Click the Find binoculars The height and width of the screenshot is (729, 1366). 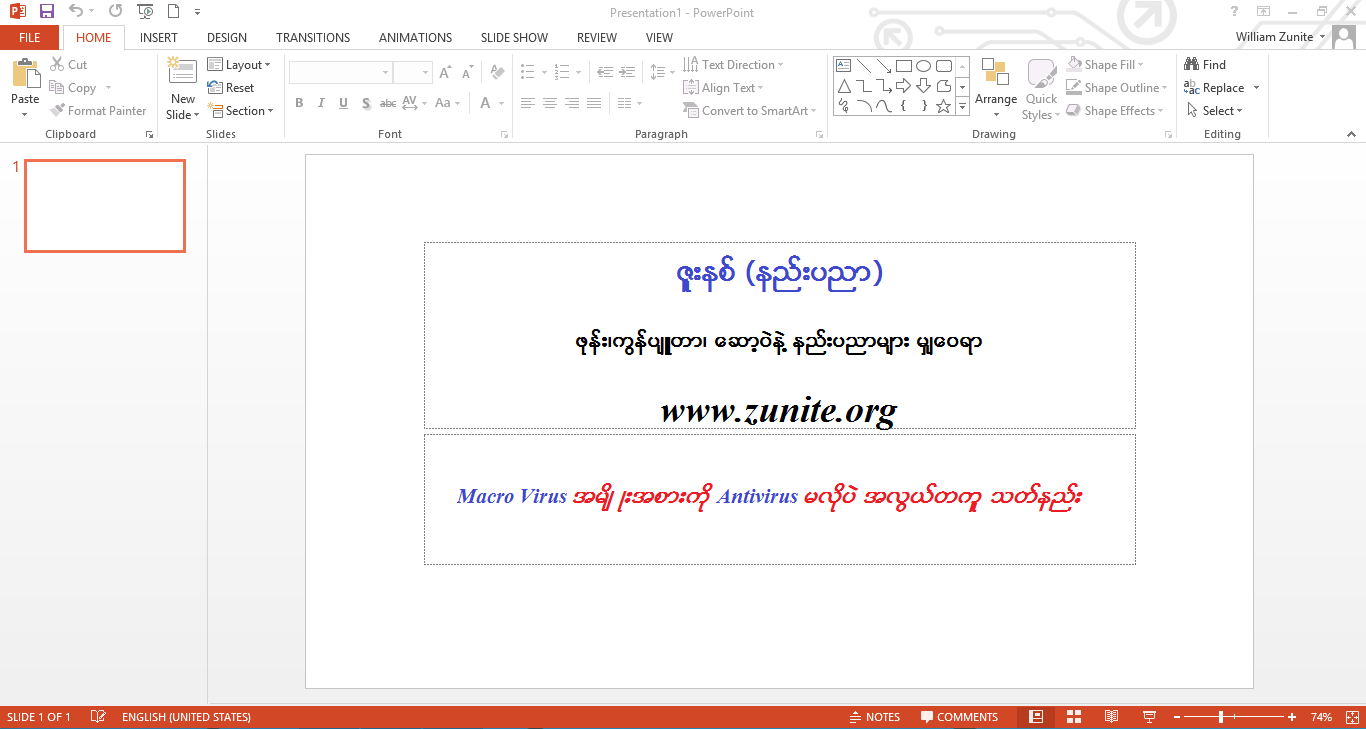pos(1192,64)
